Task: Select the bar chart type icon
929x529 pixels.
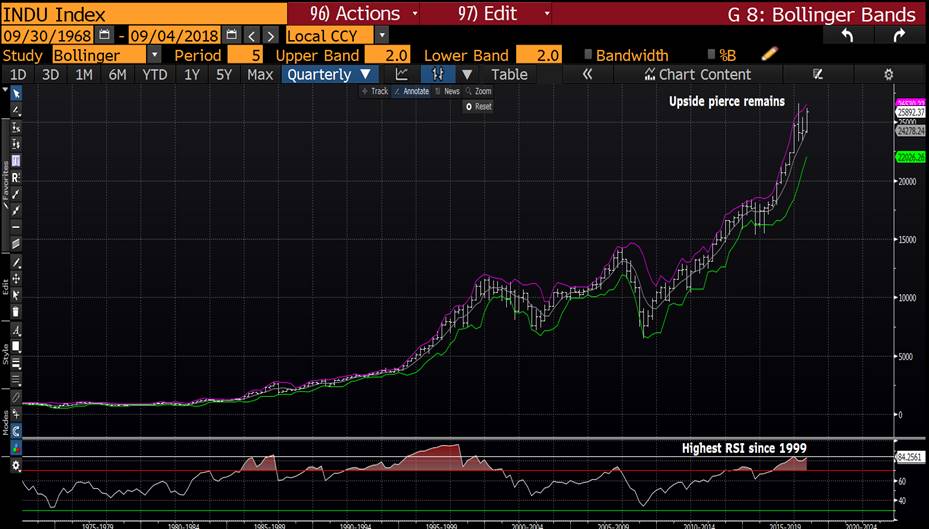Action: (437, 74)
